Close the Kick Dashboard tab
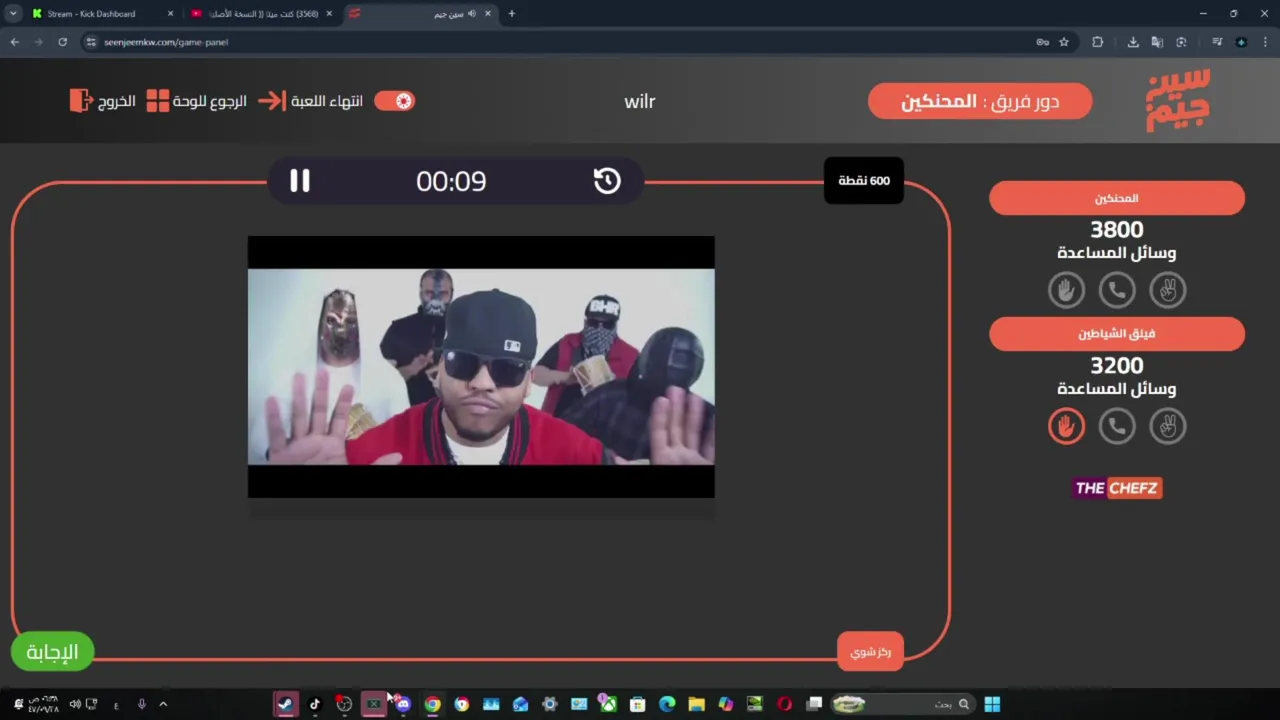Image resolution: width=1280 pixels, height=720 pixels. [x=170, y=14]
